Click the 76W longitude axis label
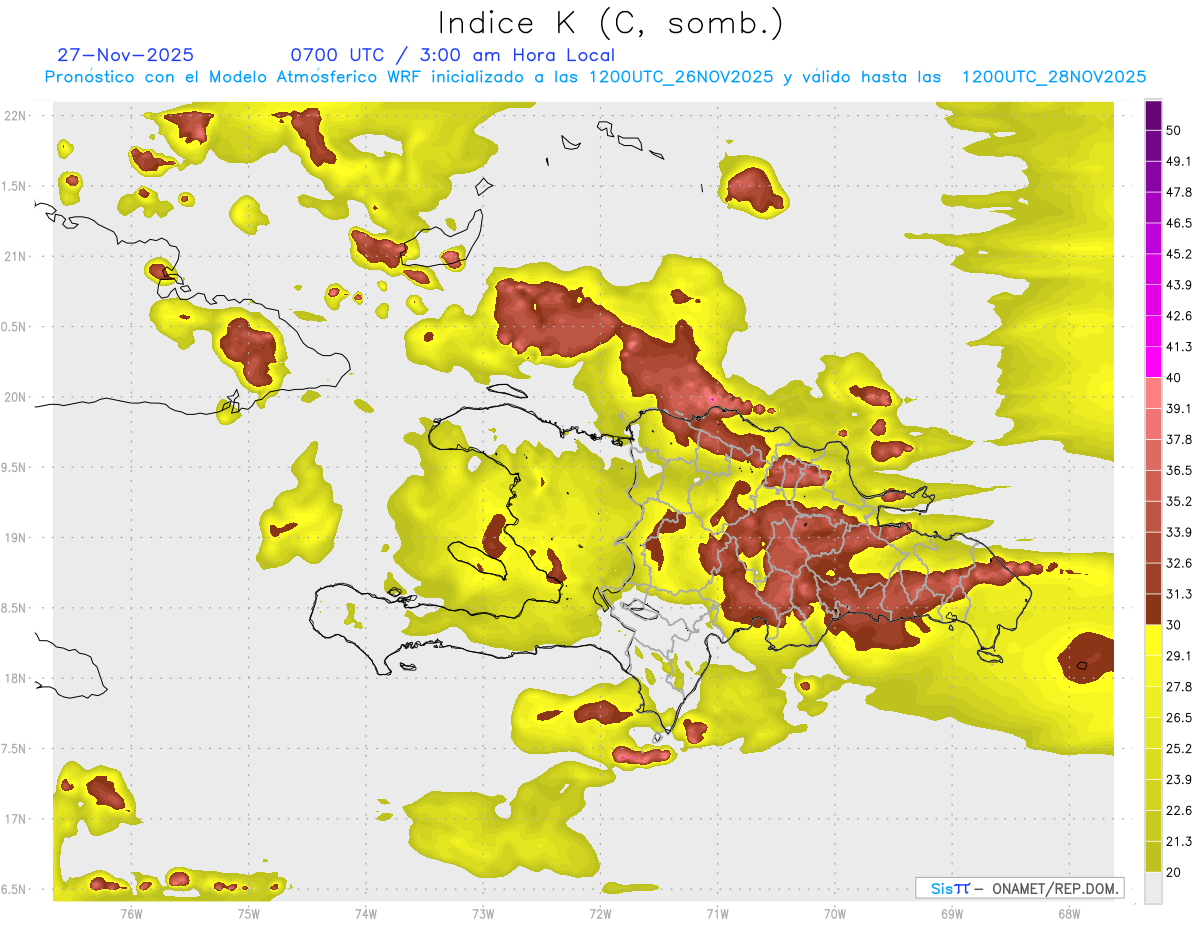Image resolution: width=1200 pixels, height=927 pixels. (131, 913)
